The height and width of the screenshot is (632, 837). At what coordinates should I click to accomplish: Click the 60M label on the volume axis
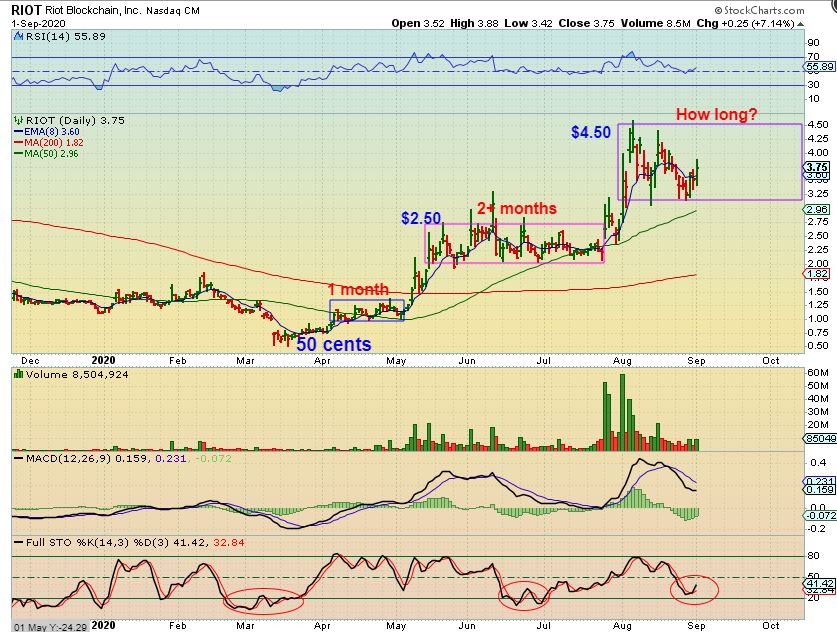818,373
